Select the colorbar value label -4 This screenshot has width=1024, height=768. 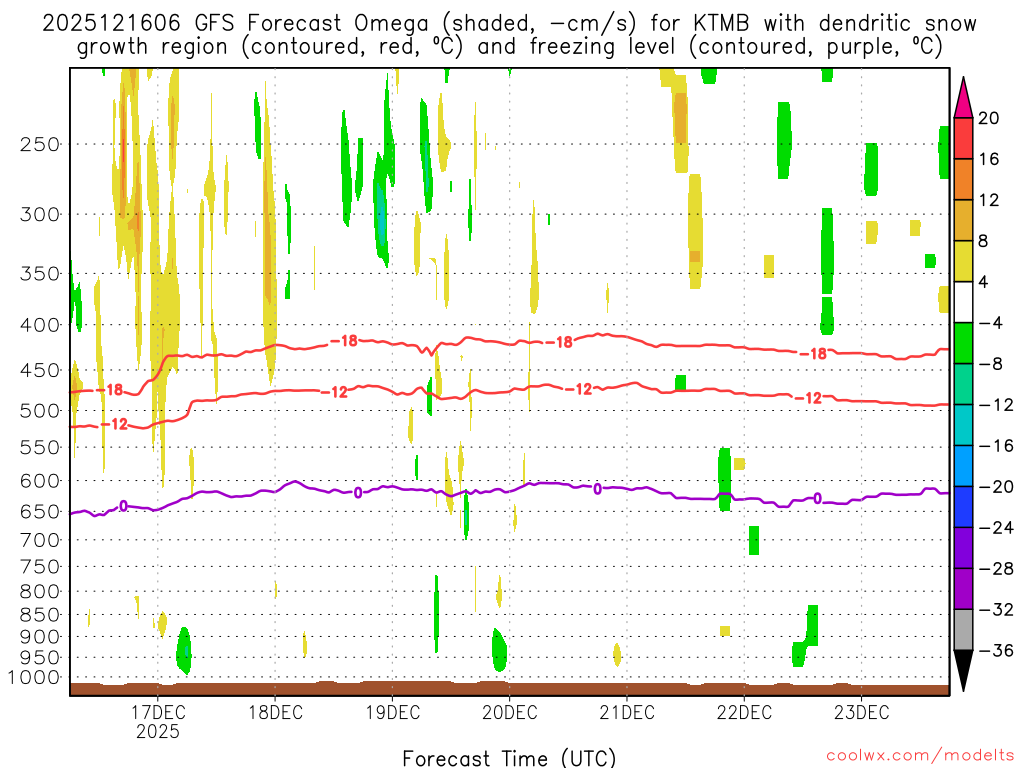(x=991, y=323)
